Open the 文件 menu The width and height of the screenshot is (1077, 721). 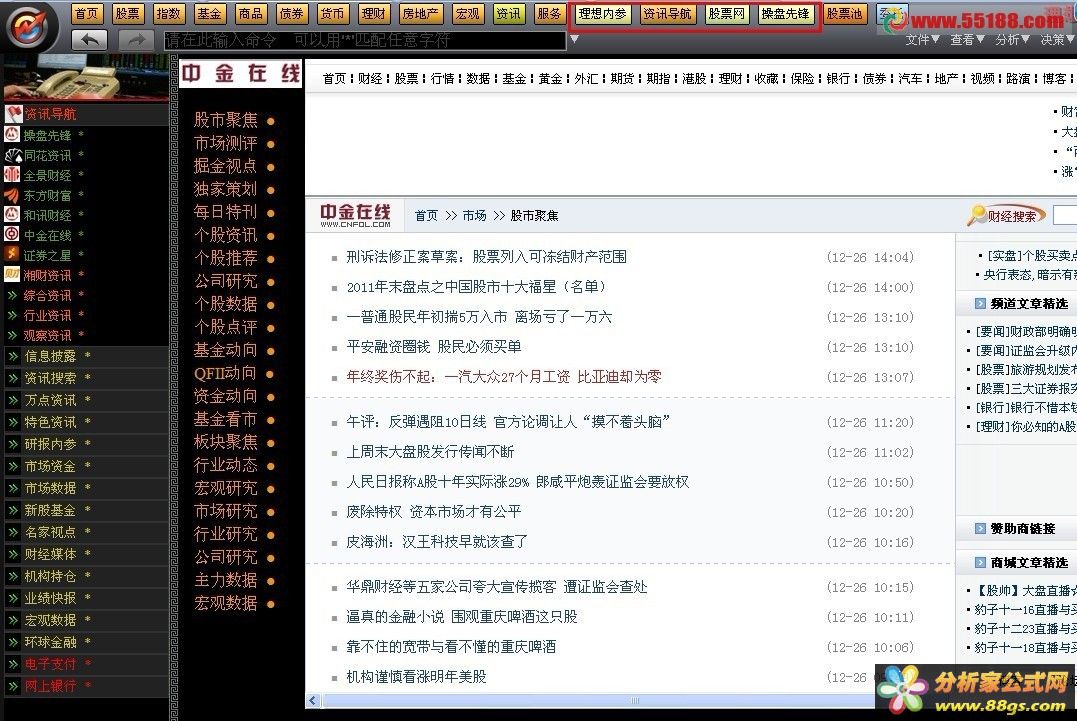coord(922,40)
